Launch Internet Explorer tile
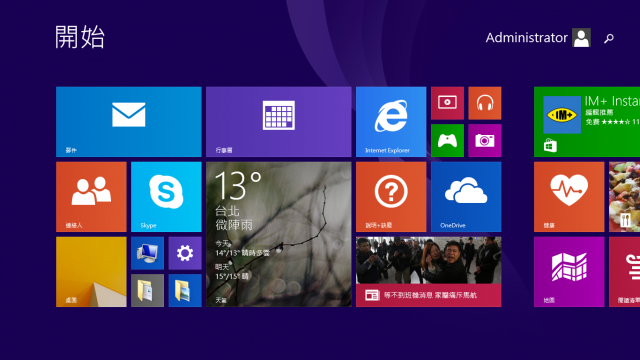 point(391,122)
